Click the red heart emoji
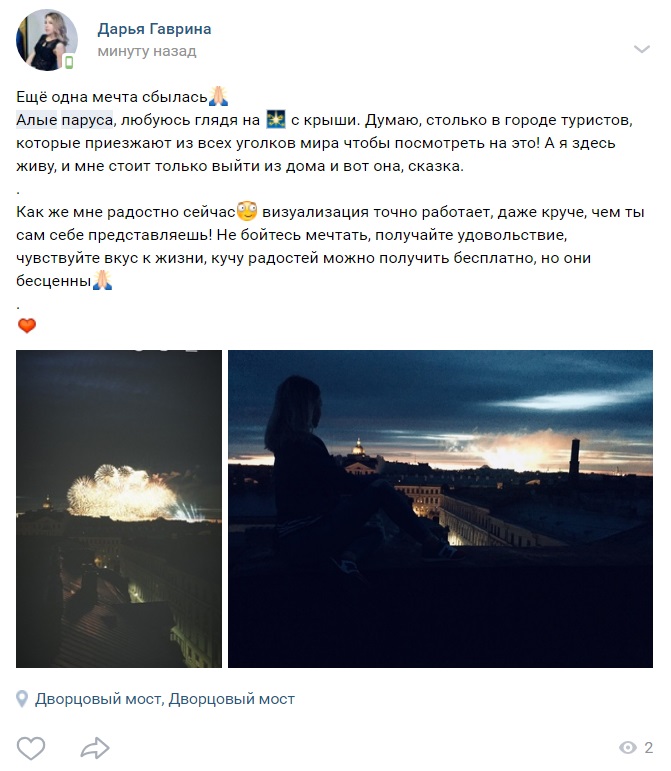 pyautogui.click(x=27, y=326)
